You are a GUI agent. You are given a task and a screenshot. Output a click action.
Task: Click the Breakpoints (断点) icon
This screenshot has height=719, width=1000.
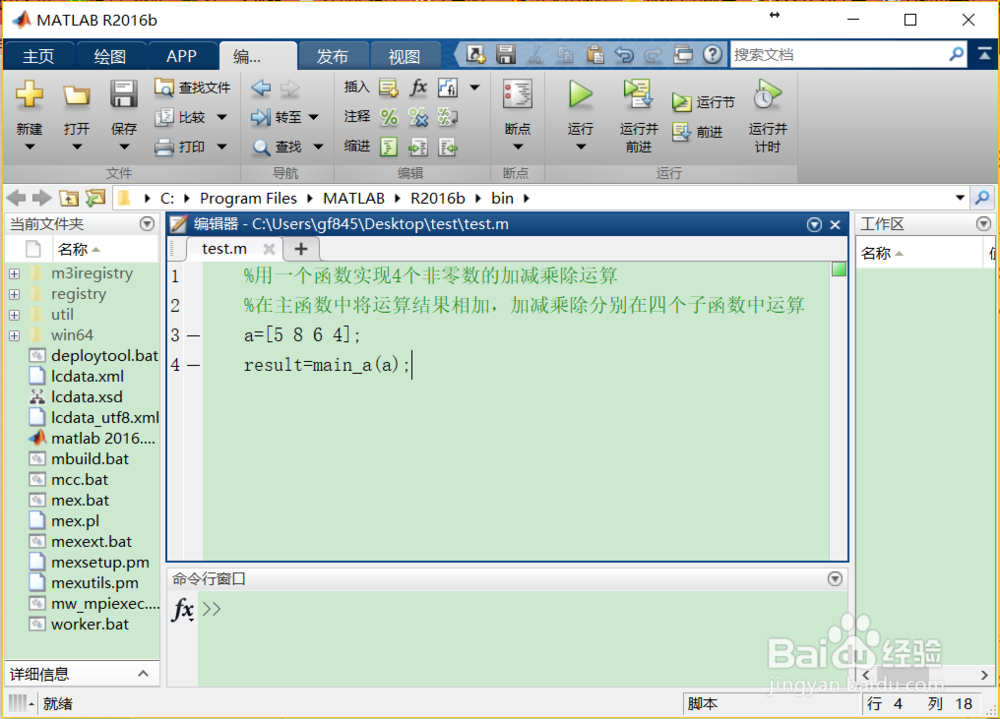pyautogui.click(x=517, y=94)
